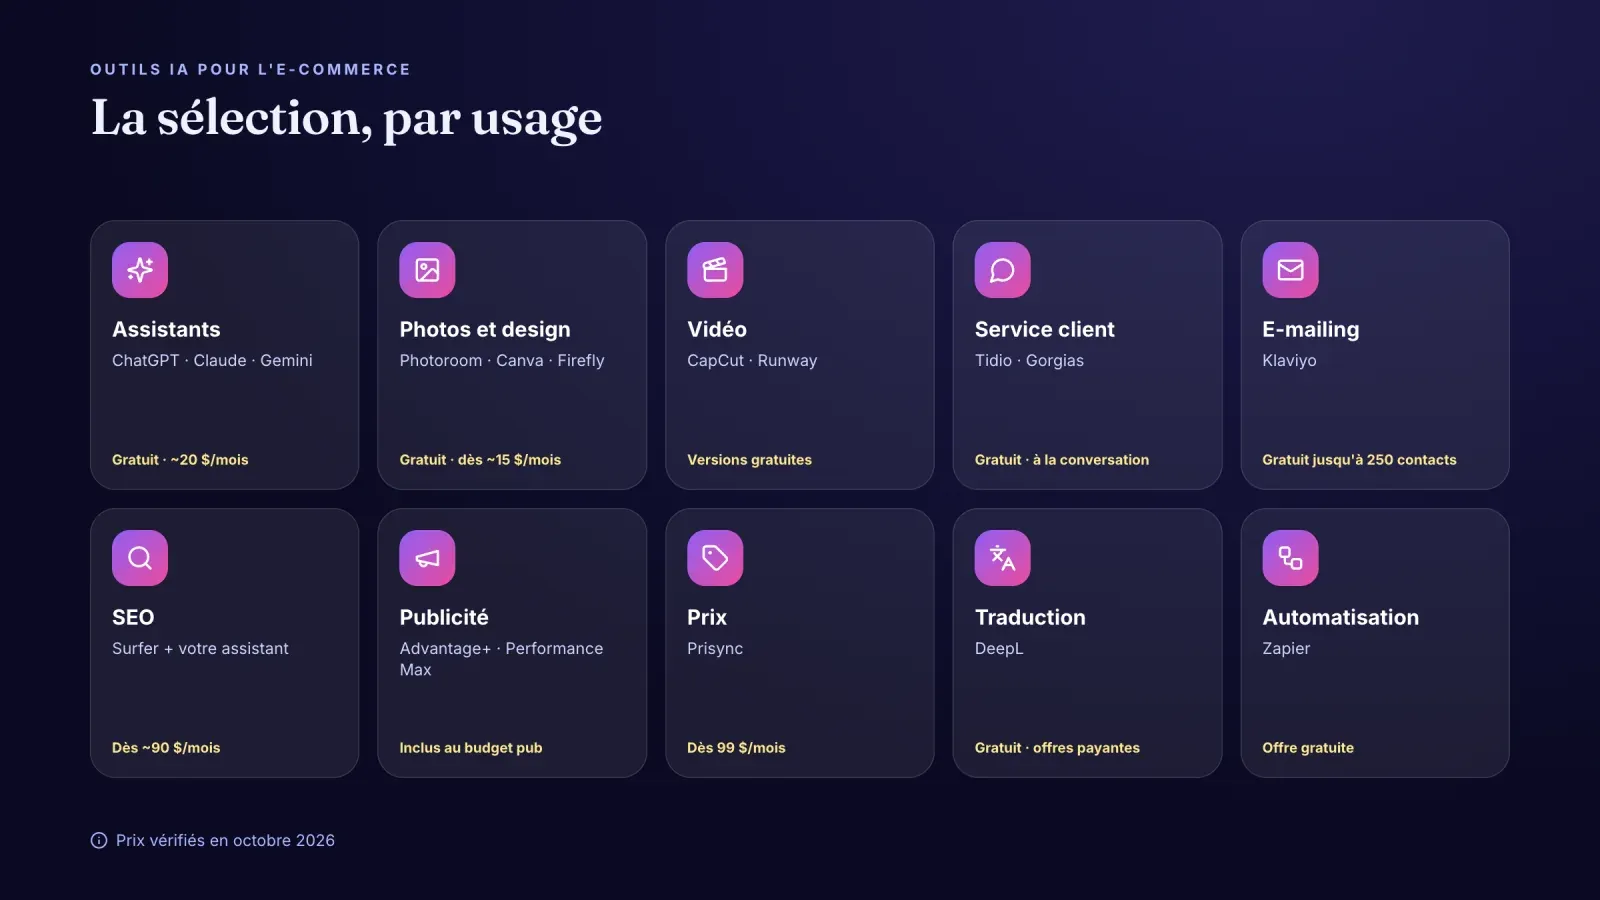Click the price tag icon on Prix card

click(x=715, y=558)
